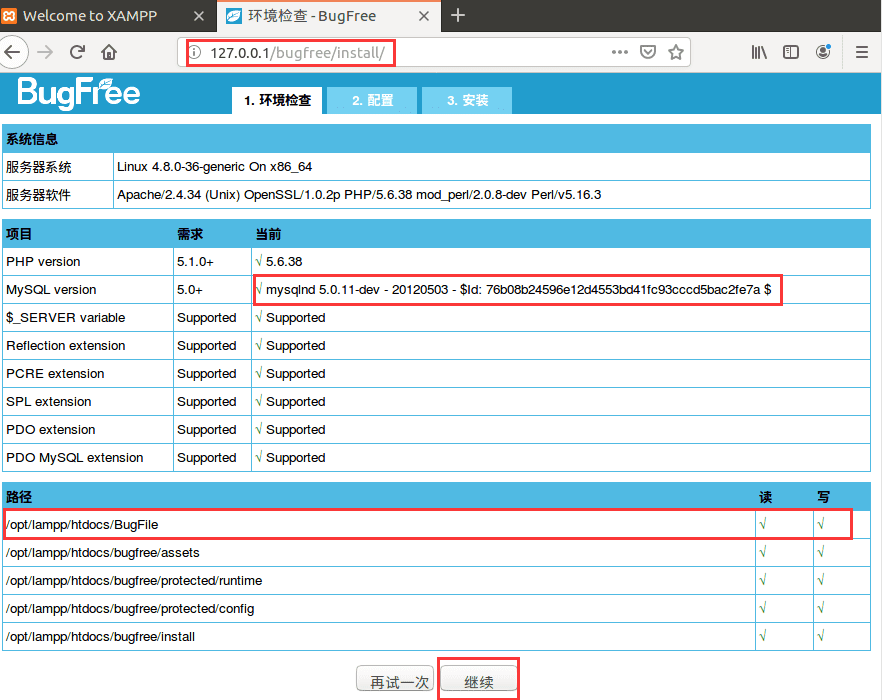
Task: Toggle the sidebar panel icon
Action: point(791,52)
